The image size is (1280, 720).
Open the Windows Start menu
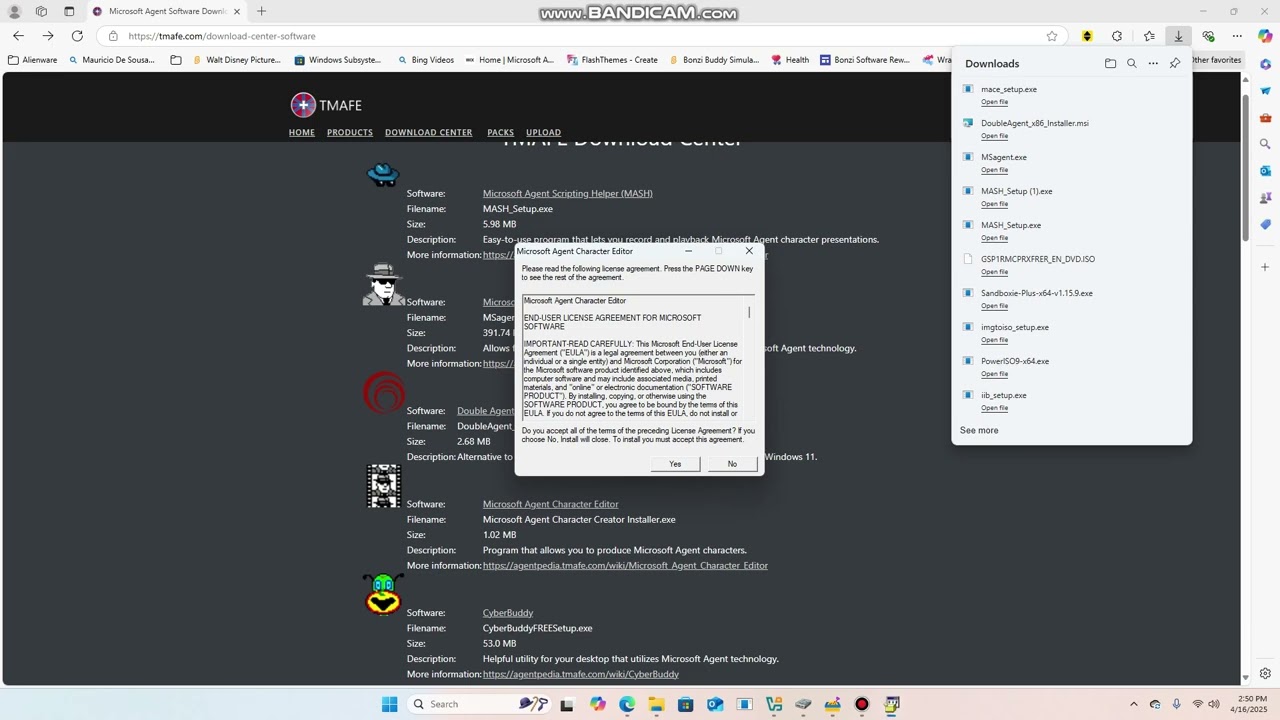pos(389,704)
